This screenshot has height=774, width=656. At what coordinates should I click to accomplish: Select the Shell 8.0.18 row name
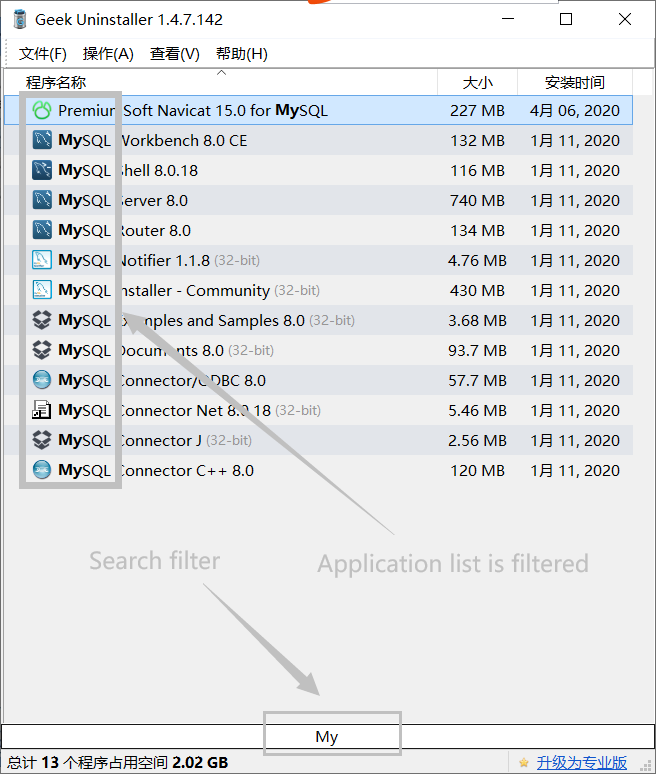pos(128,170)
